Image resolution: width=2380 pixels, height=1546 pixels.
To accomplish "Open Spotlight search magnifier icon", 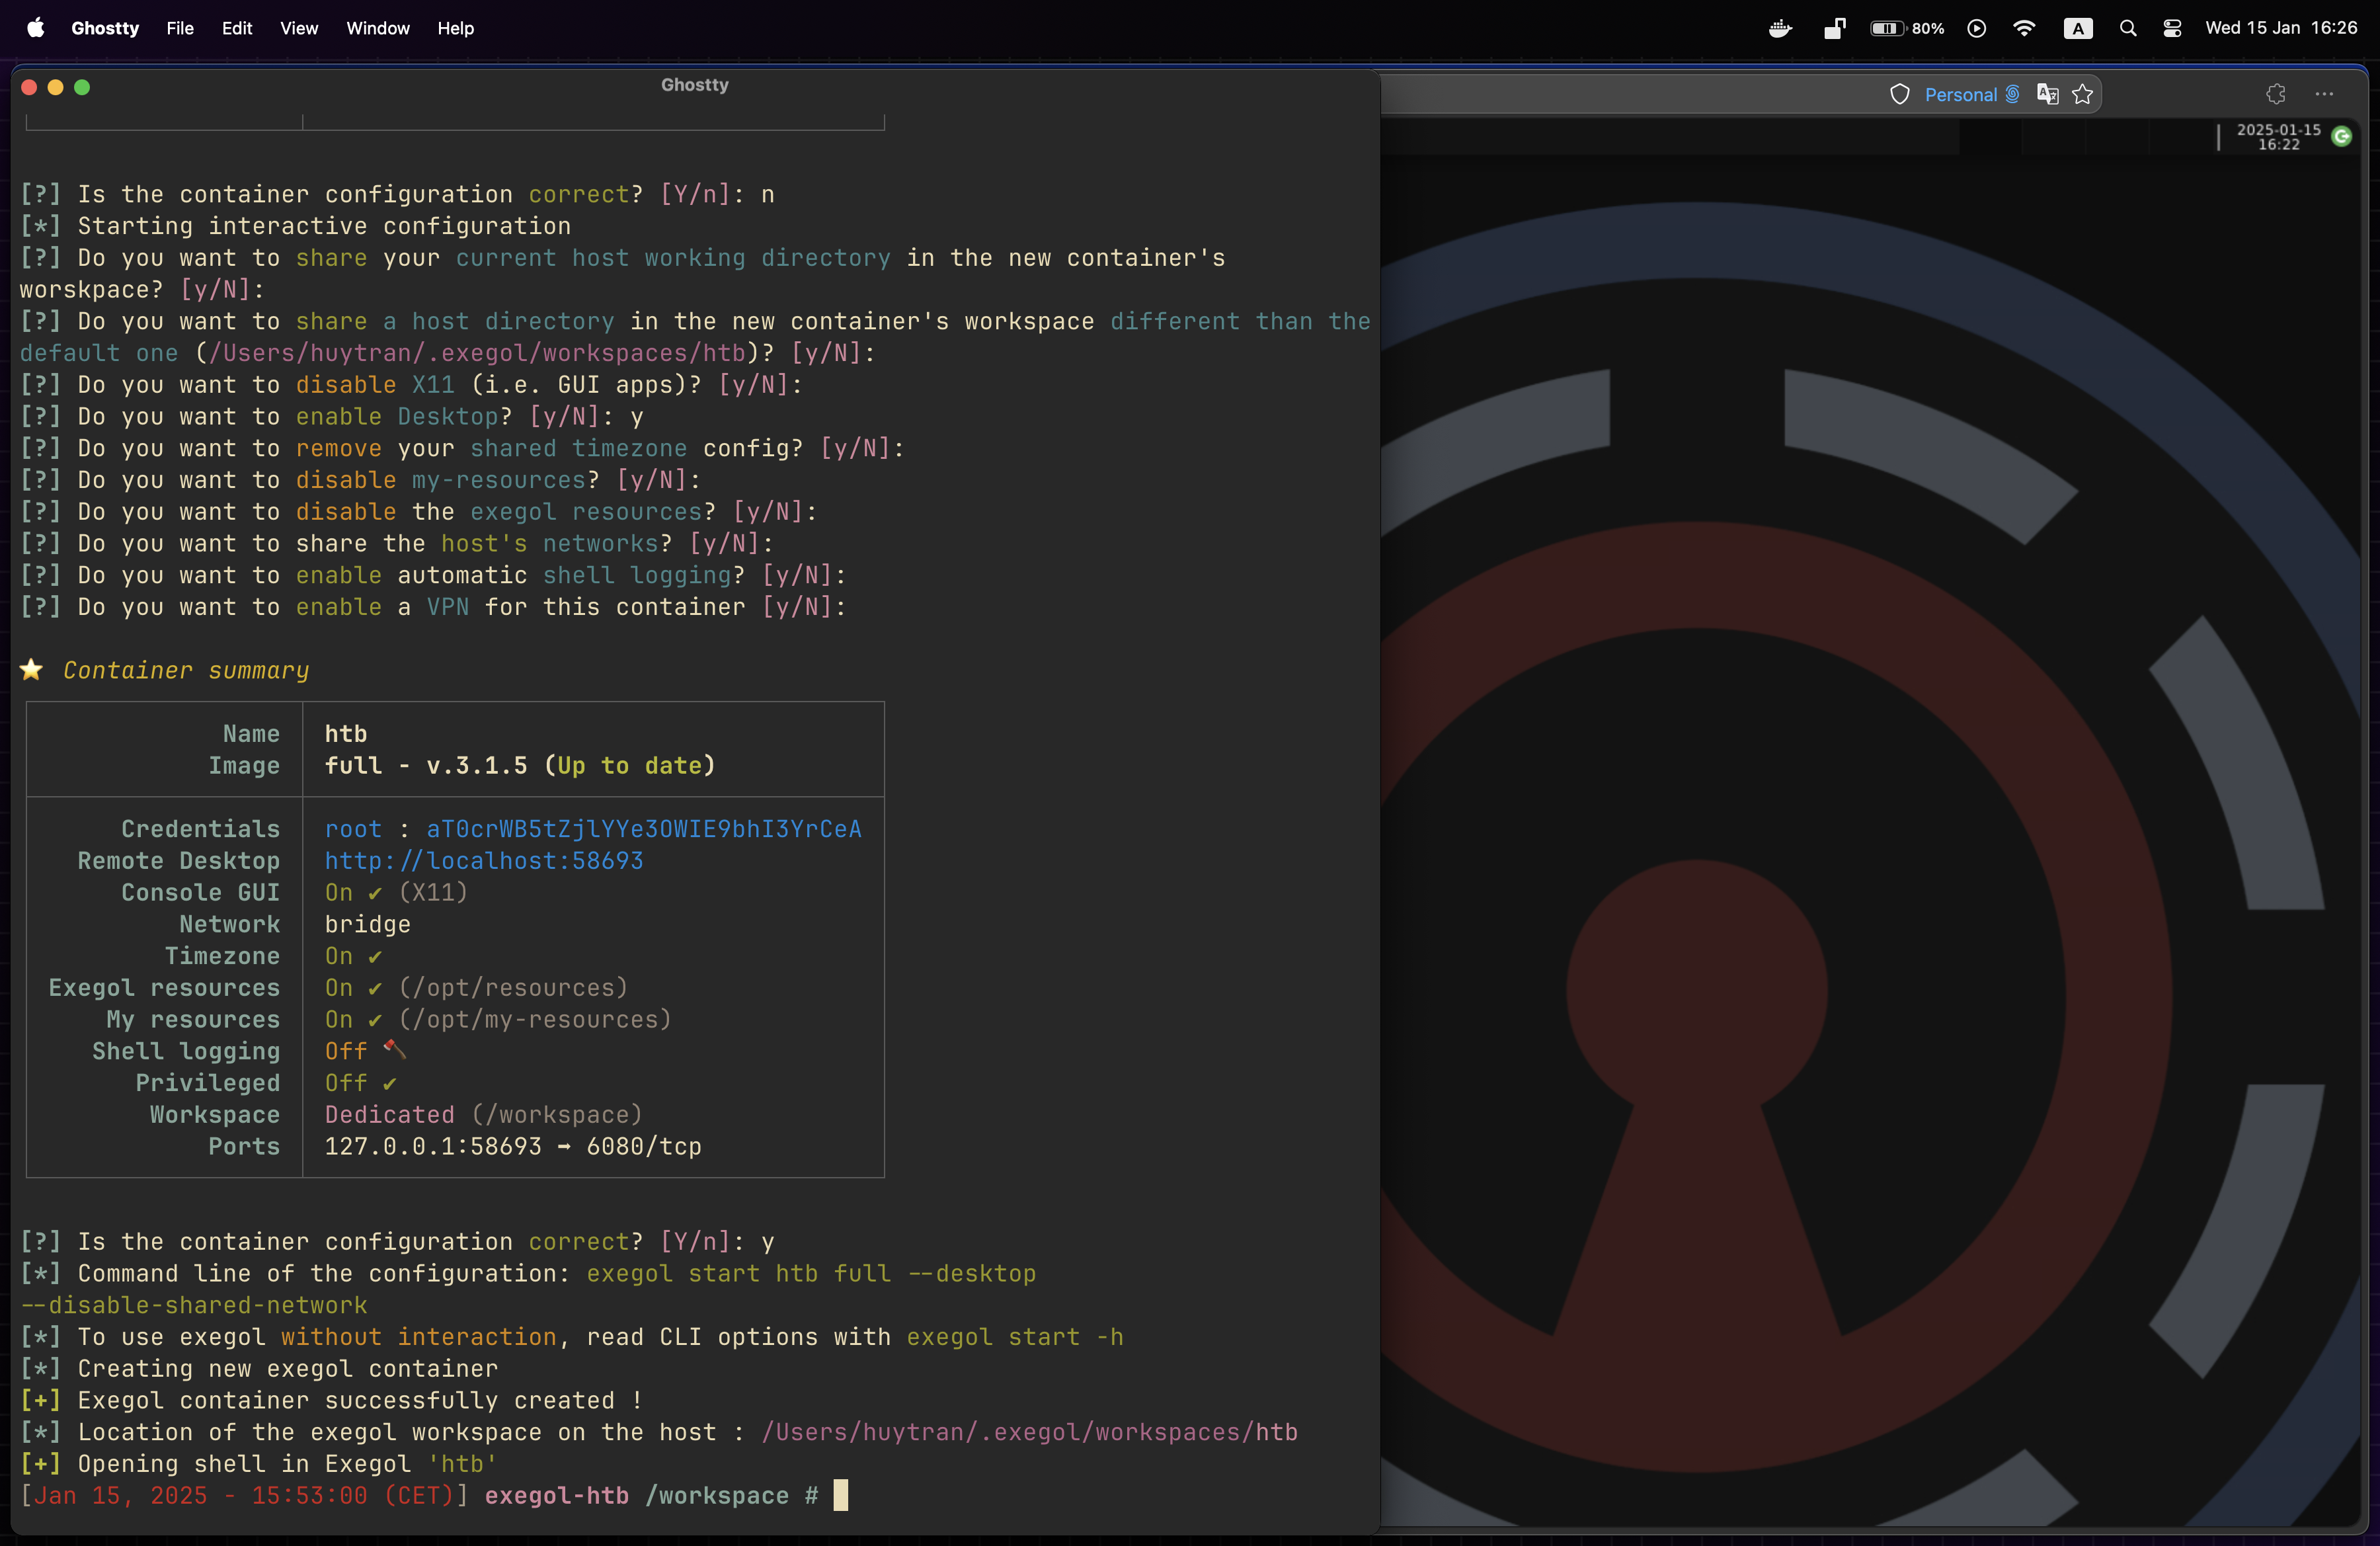I will pyautogui.click(x=2128, y=28).
